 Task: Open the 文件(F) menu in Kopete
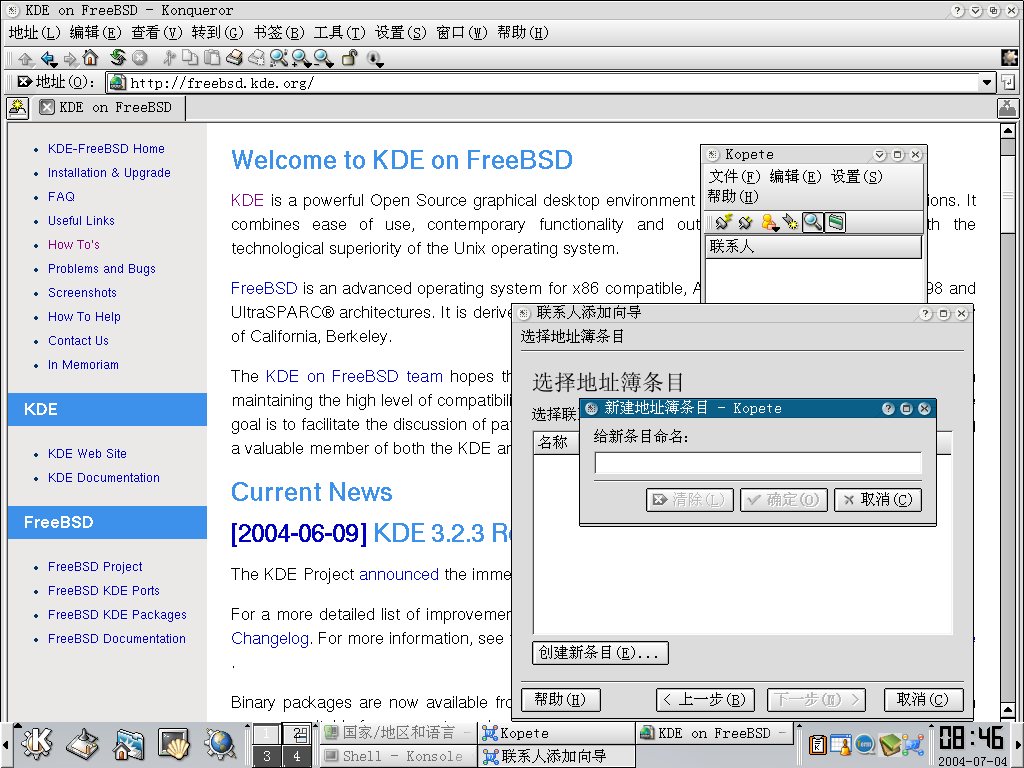pyautogui.click(x=735, y=176)
